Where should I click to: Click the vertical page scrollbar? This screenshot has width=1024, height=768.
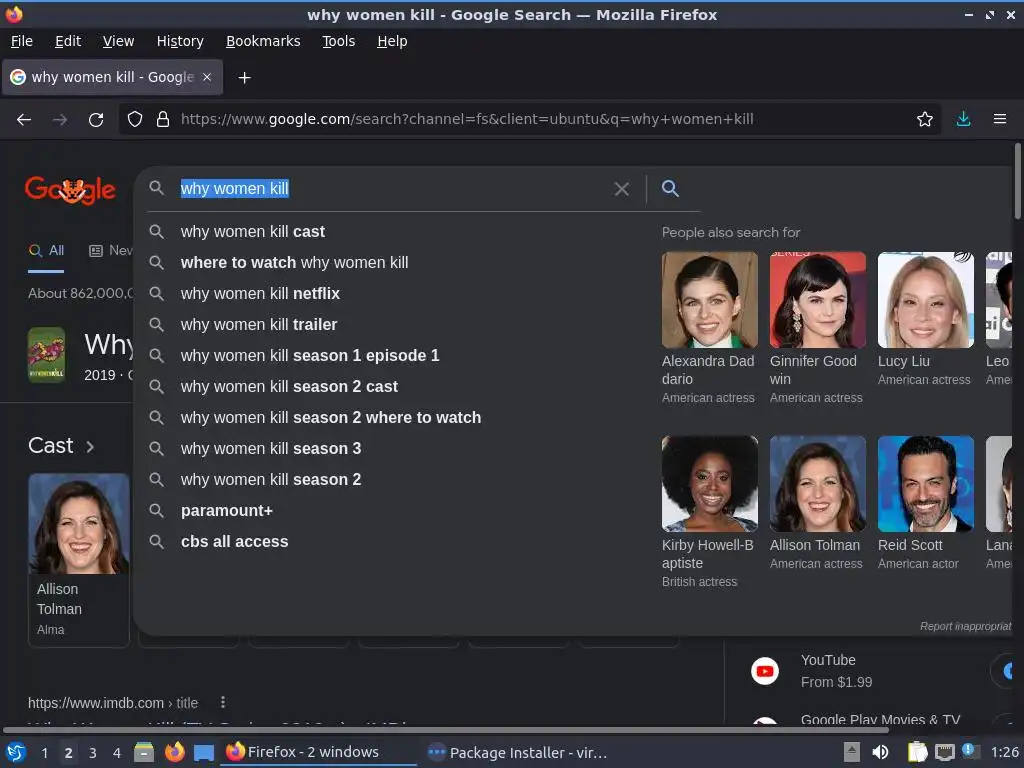tap(1017, 182)
